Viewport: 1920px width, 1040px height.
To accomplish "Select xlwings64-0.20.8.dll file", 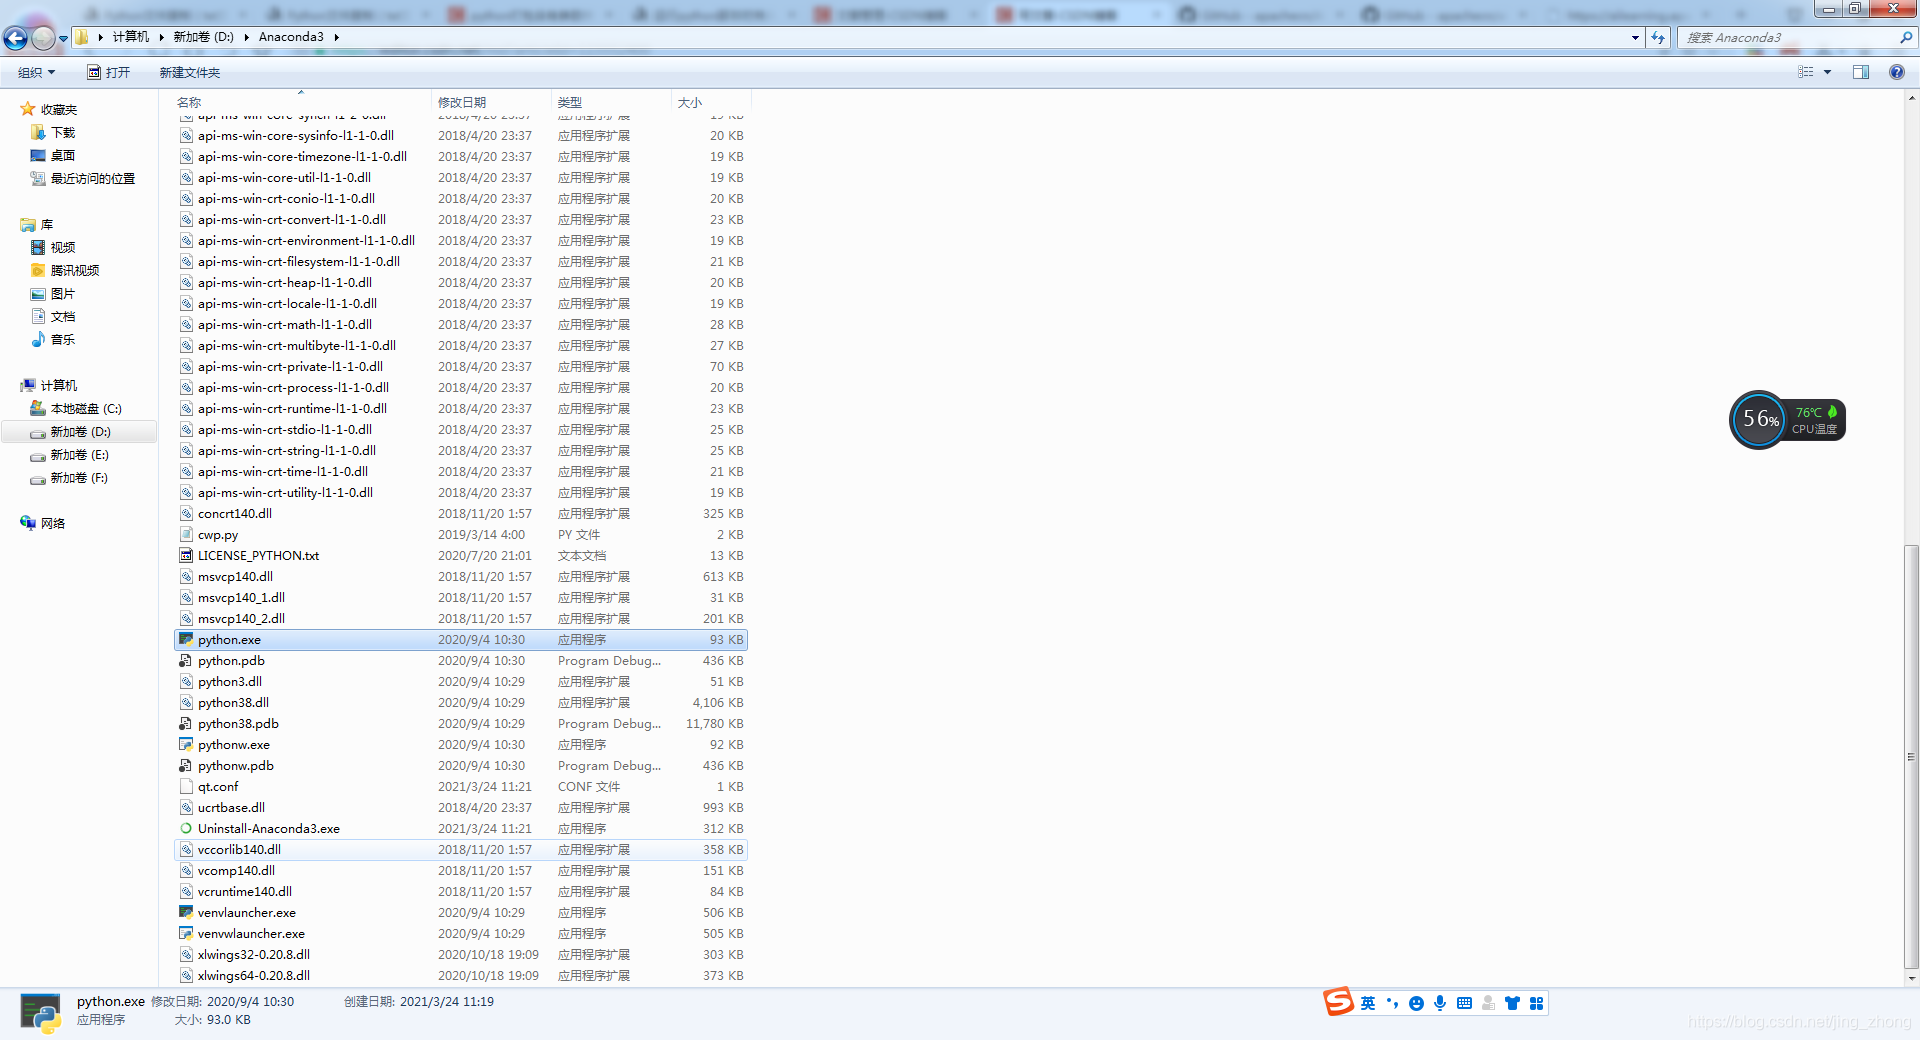I will pos(461,975).
